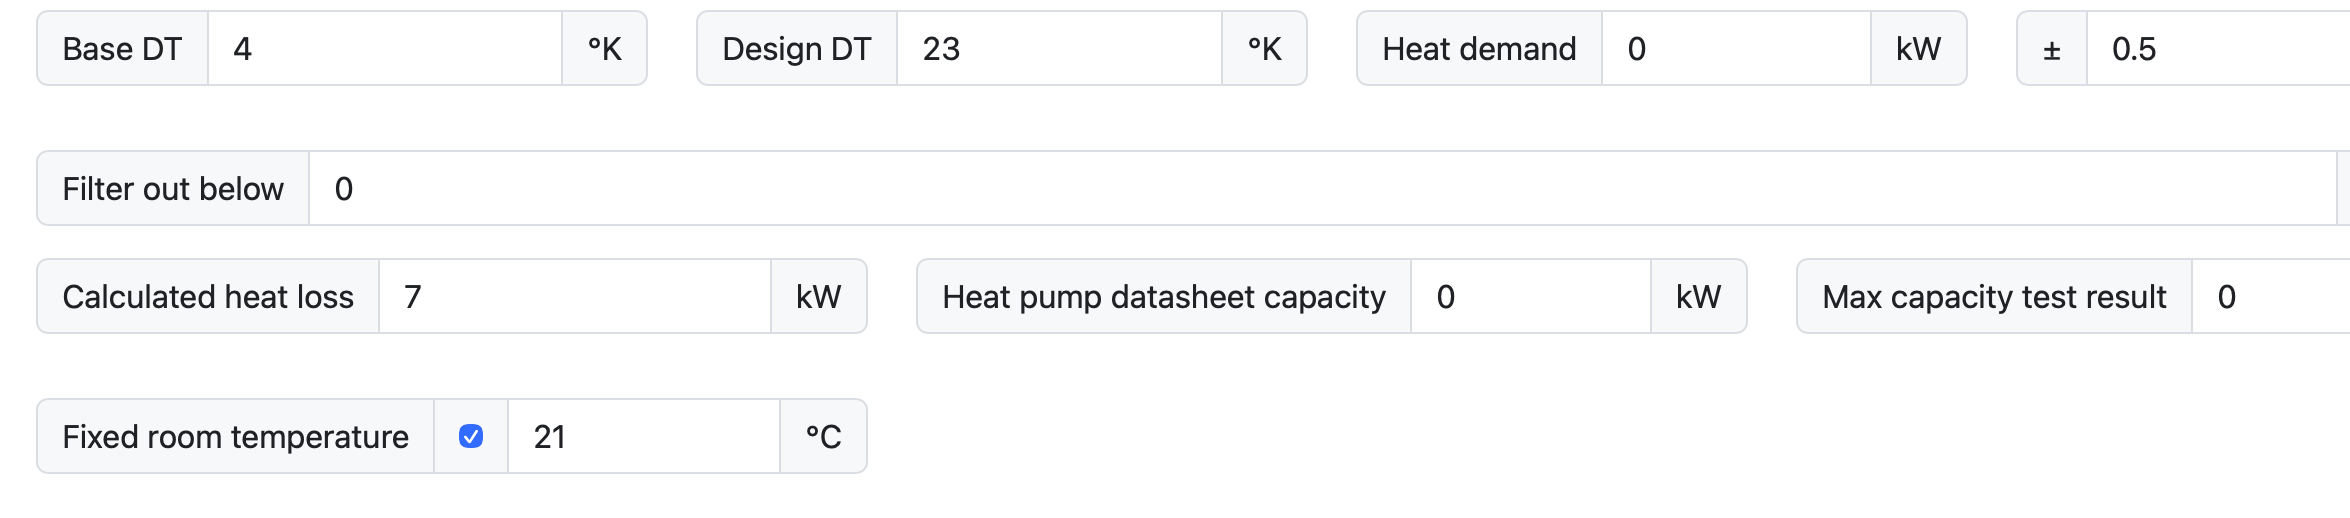Image resolution: width=2350 pixels, height=518 pixels.
Task: Click the kW unit after Heat demand
Action: pyautogui.click(x=1918, y=49)
